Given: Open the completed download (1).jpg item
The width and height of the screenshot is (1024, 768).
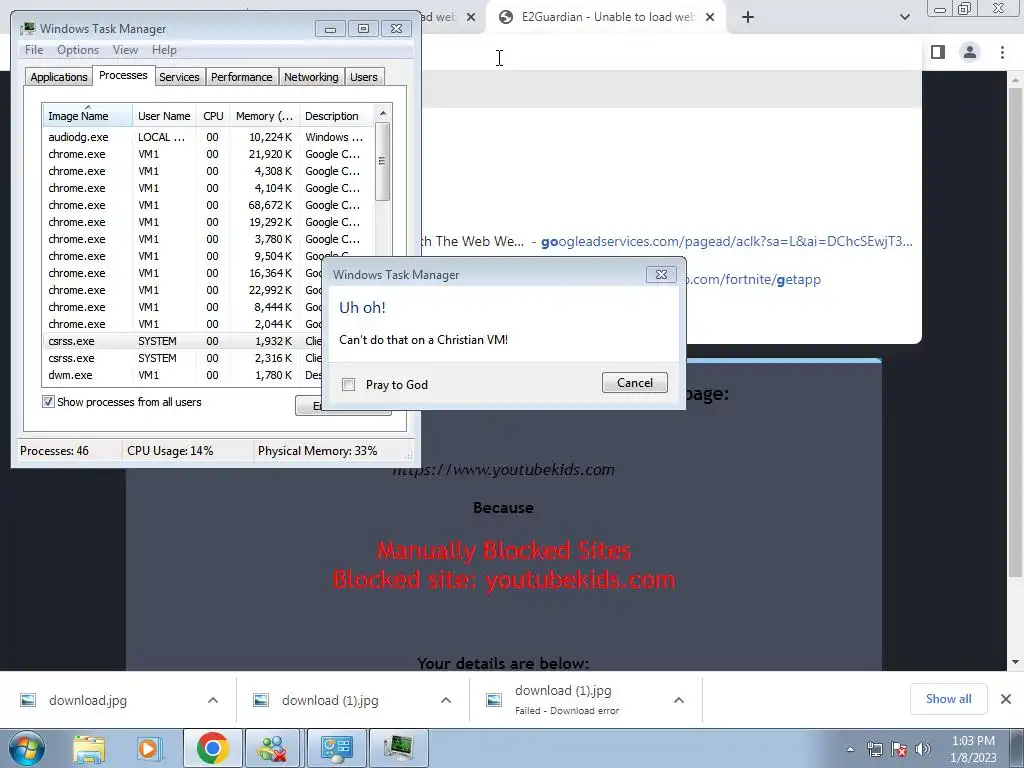Looking at the screenshot, I should (330, 700).
